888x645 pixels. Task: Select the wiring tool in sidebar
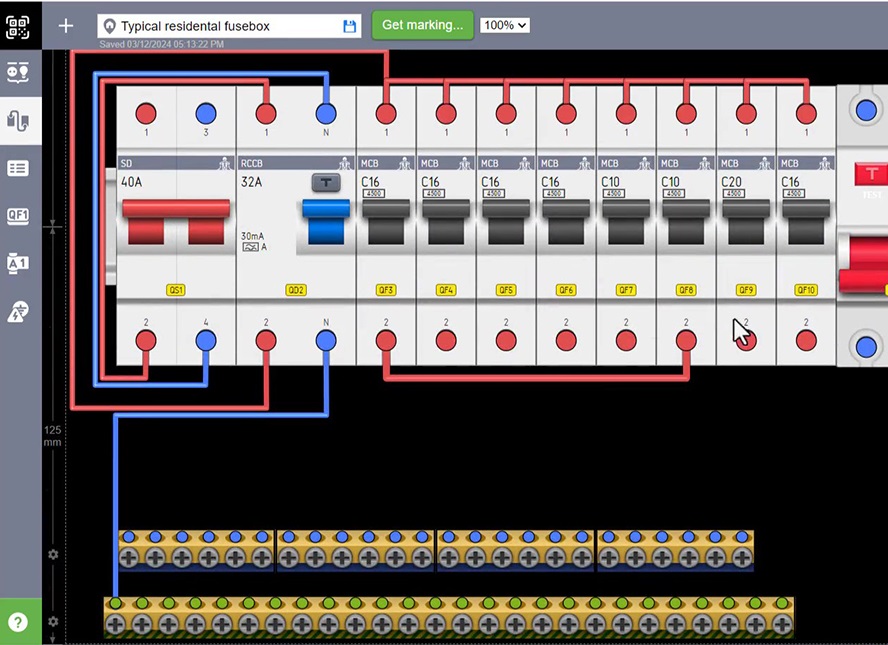18,121
